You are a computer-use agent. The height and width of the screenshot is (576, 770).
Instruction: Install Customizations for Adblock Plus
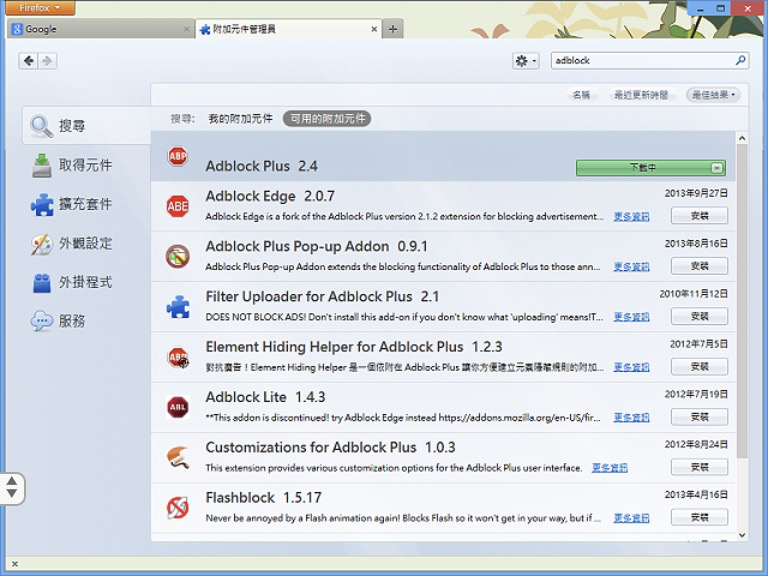pyautogui.click(x=699, y=467)
